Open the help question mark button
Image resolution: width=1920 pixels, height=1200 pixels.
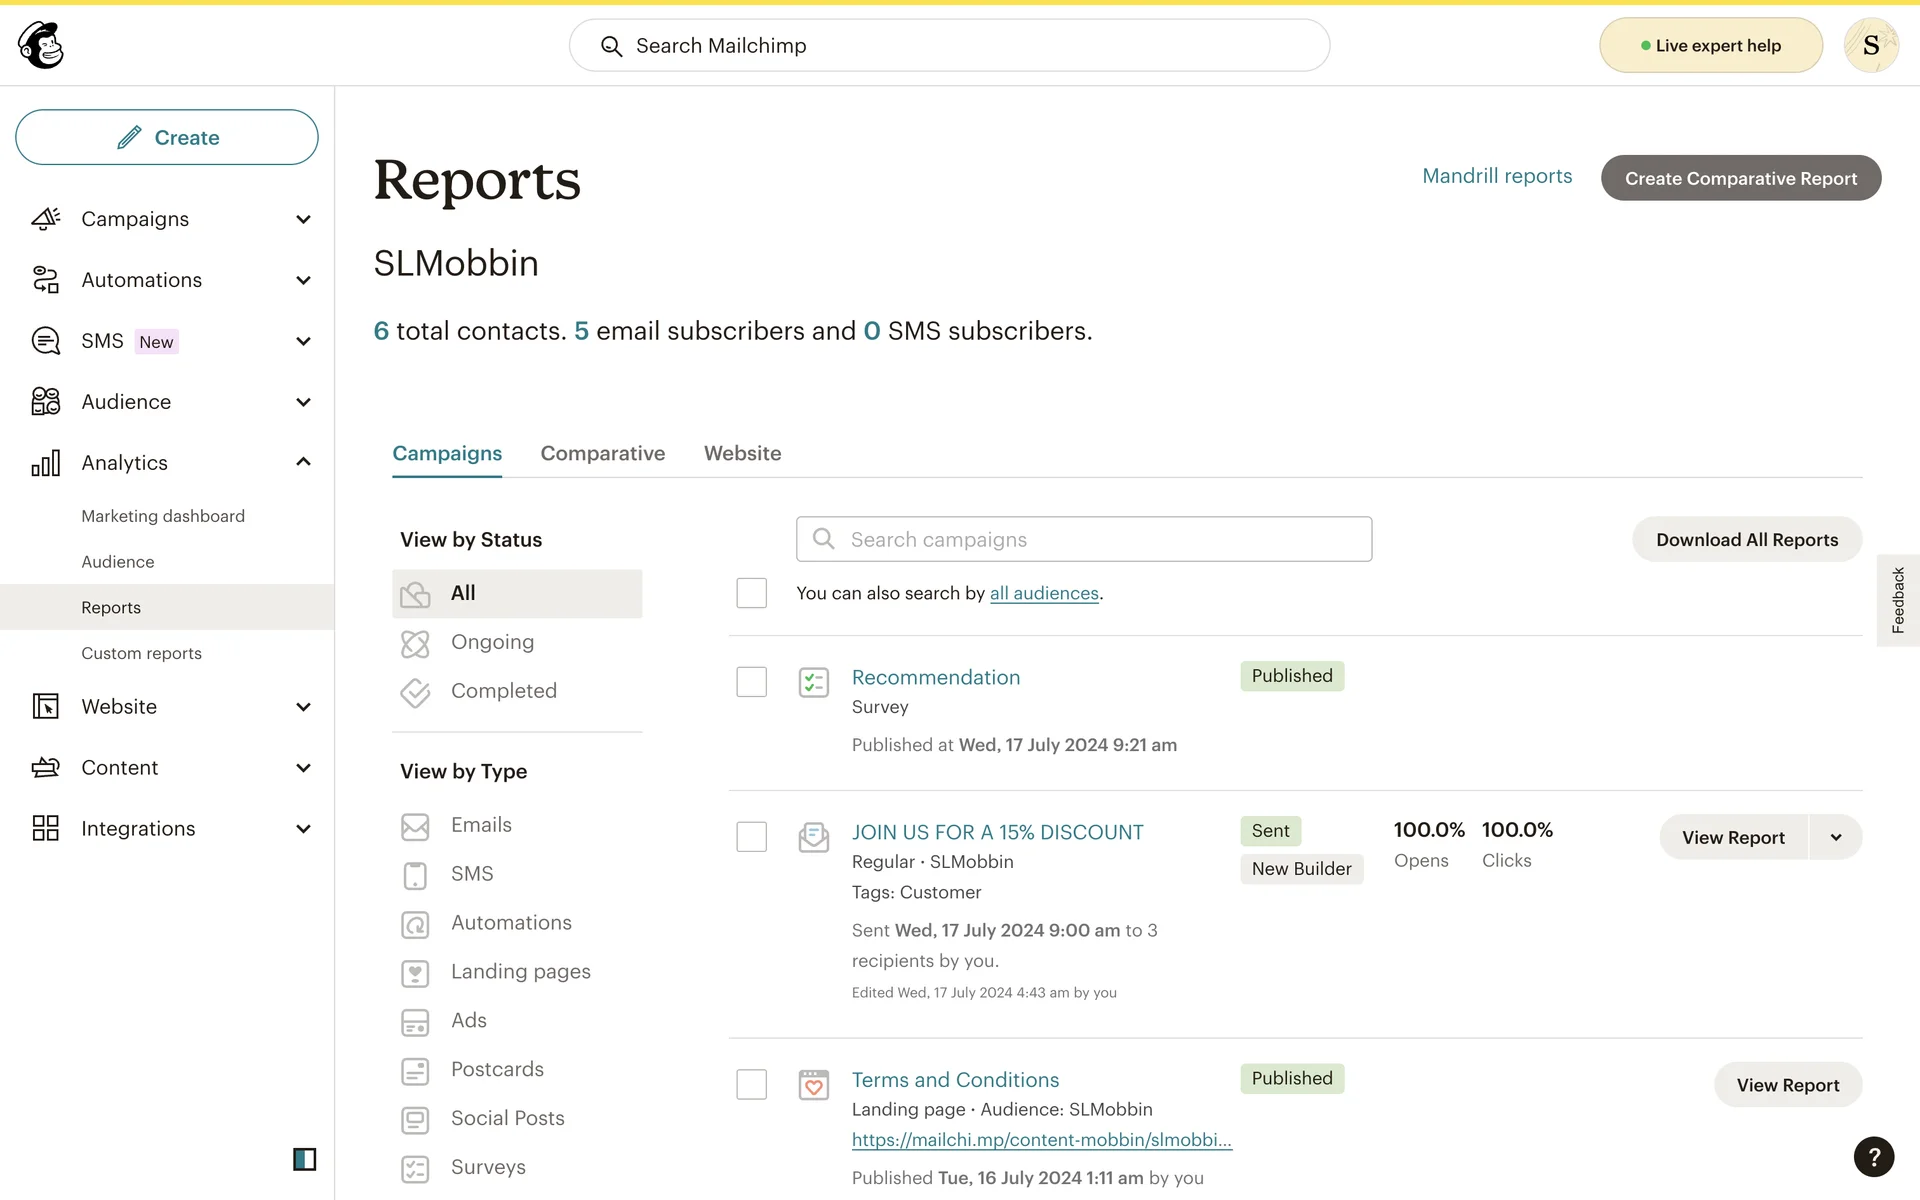pyautogui.click(x=1873, y=1157)
